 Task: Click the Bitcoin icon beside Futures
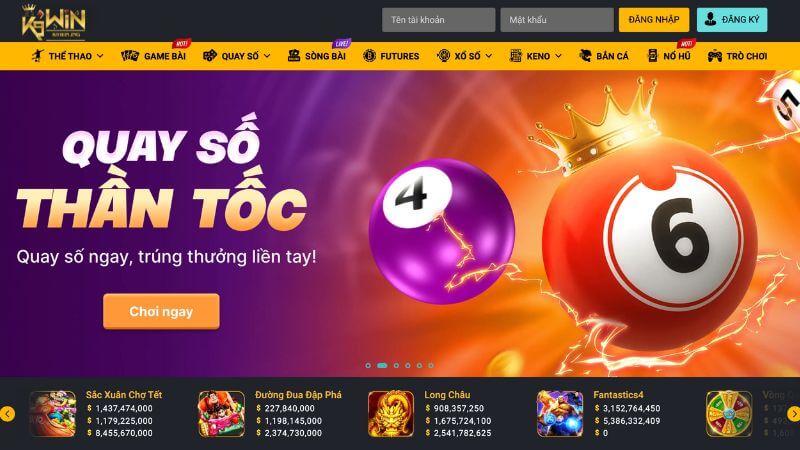(x=369, y=56)
